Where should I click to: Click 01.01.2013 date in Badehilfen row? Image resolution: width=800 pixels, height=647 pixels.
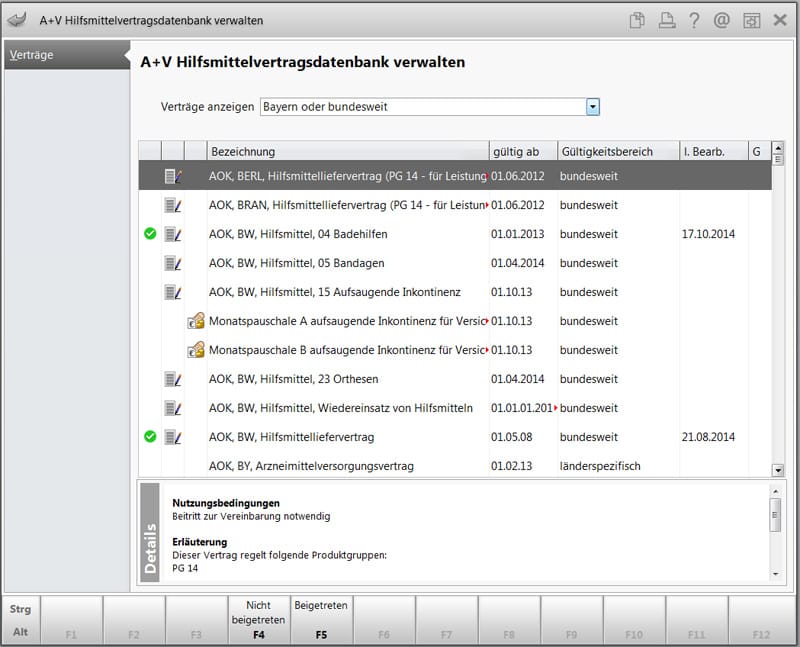(517, 234)
